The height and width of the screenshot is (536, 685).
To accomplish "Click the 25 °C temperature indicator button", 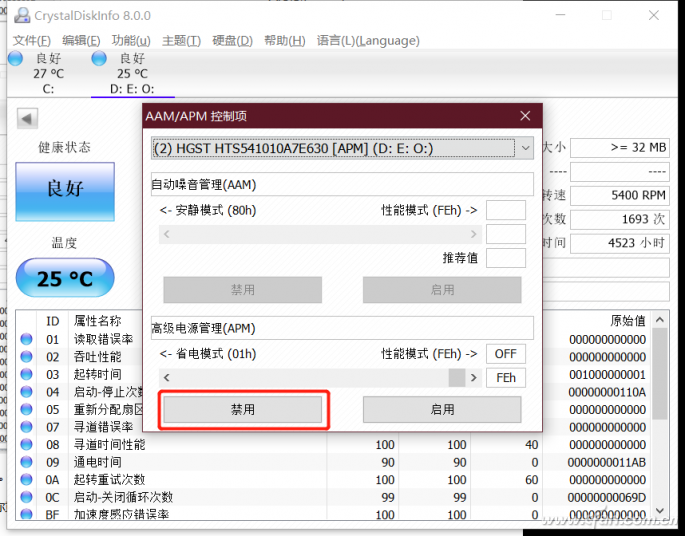I will 65,277.
